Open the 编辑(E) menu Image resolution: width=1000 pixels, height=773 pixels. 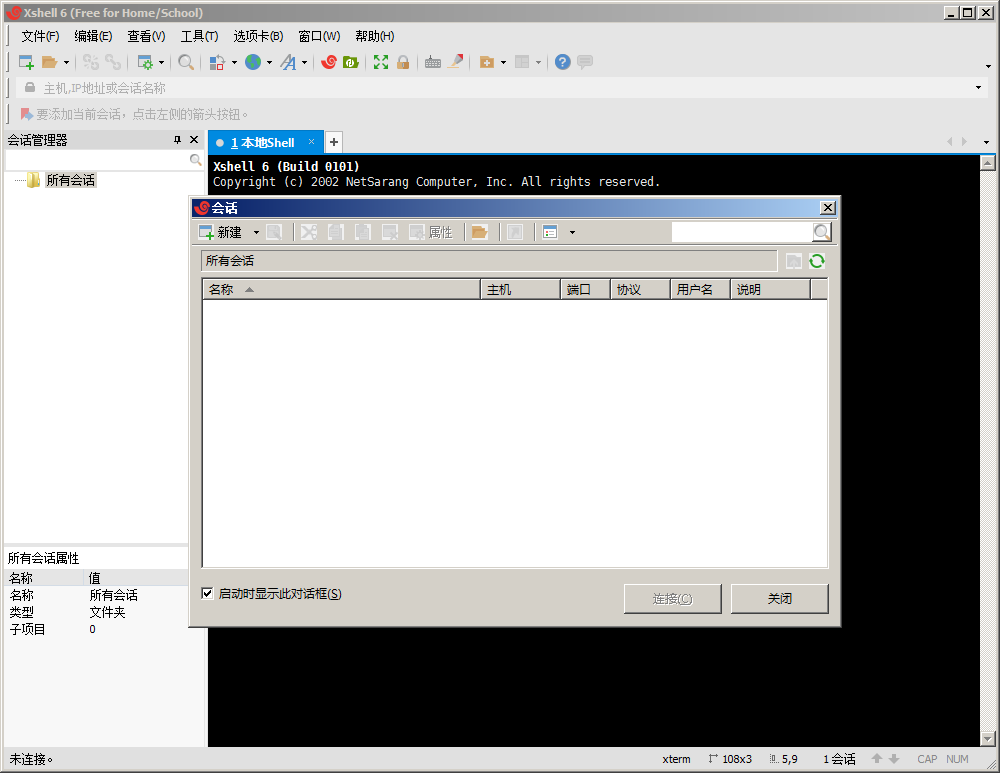(x=93, y=36)
